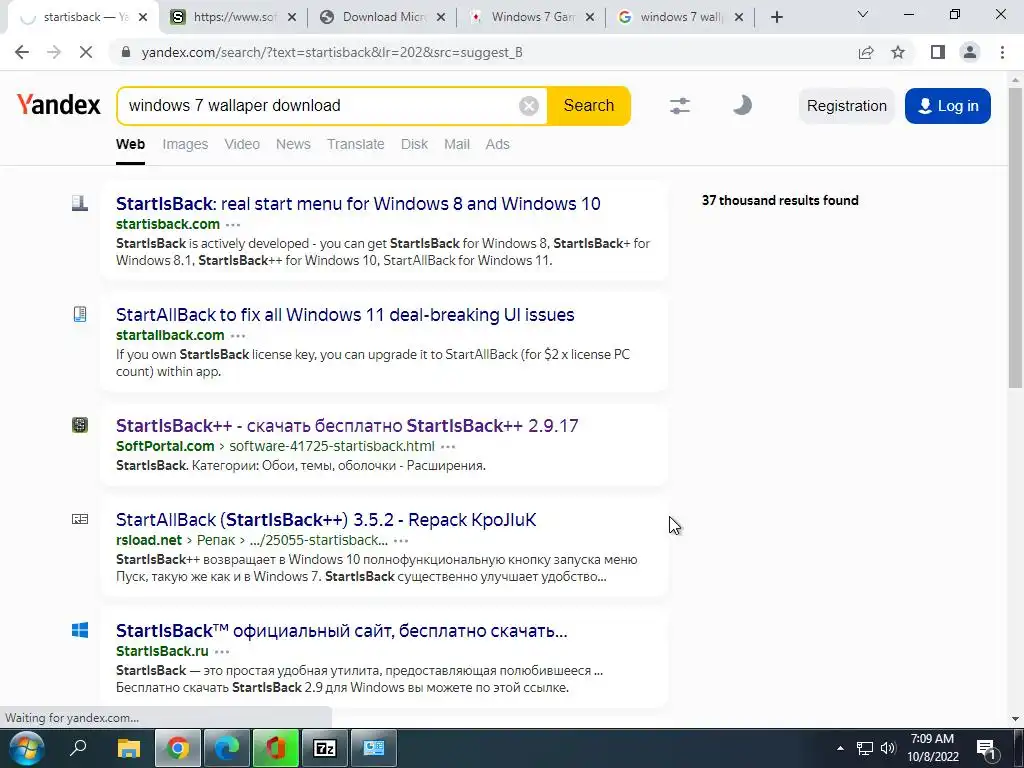Open Chrome profile avatar icon
1024x768 pixels.
[x=970, y=52]
